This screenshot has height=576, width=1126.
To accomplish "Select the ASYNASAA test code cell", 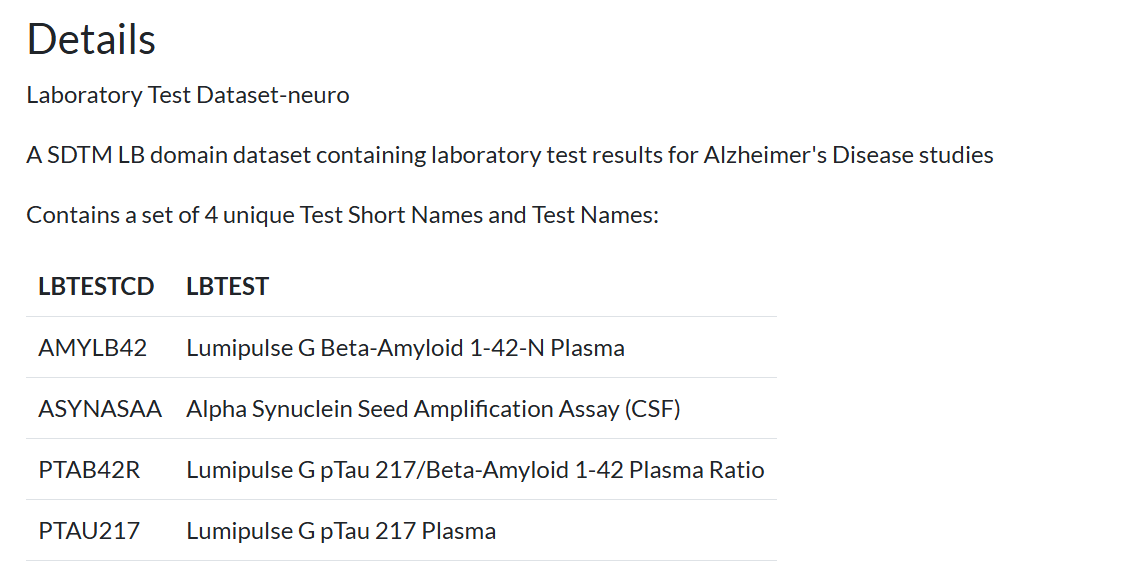I will coord(100,409).
